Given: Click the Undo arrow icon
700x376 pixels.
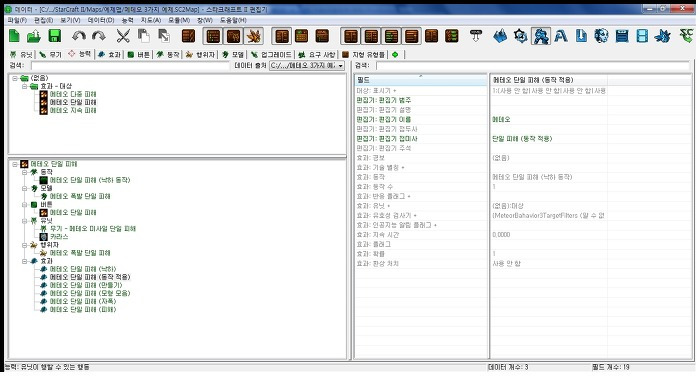Looking at the screenshot, I should 79,36.
